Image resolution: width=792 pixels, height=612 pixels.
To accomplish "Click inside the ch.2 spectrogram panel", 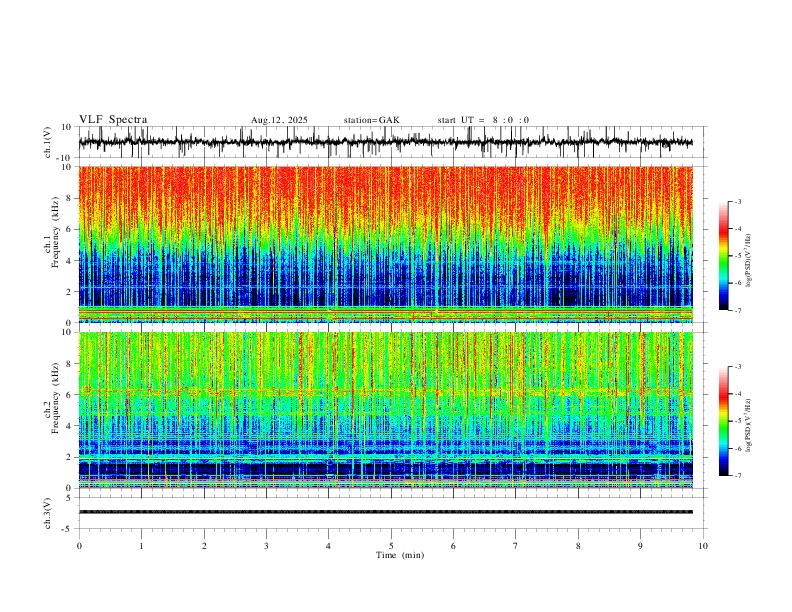I will pos(385,410).
